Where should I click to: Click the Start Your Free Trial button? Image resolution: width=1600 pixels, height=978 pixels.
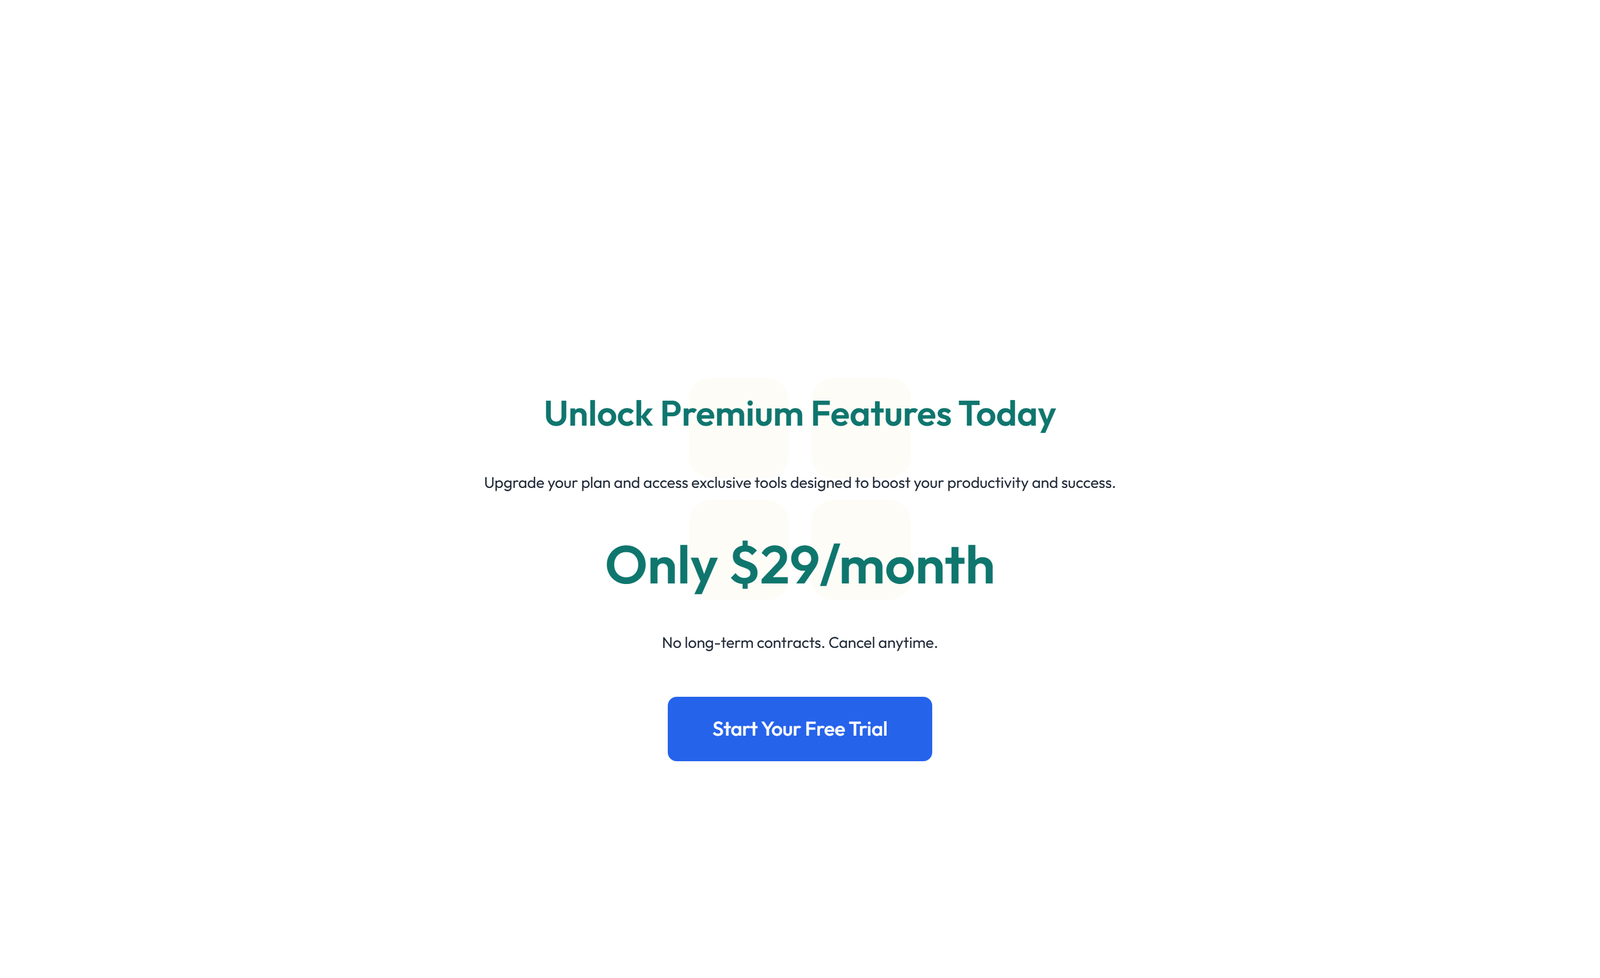799,729
